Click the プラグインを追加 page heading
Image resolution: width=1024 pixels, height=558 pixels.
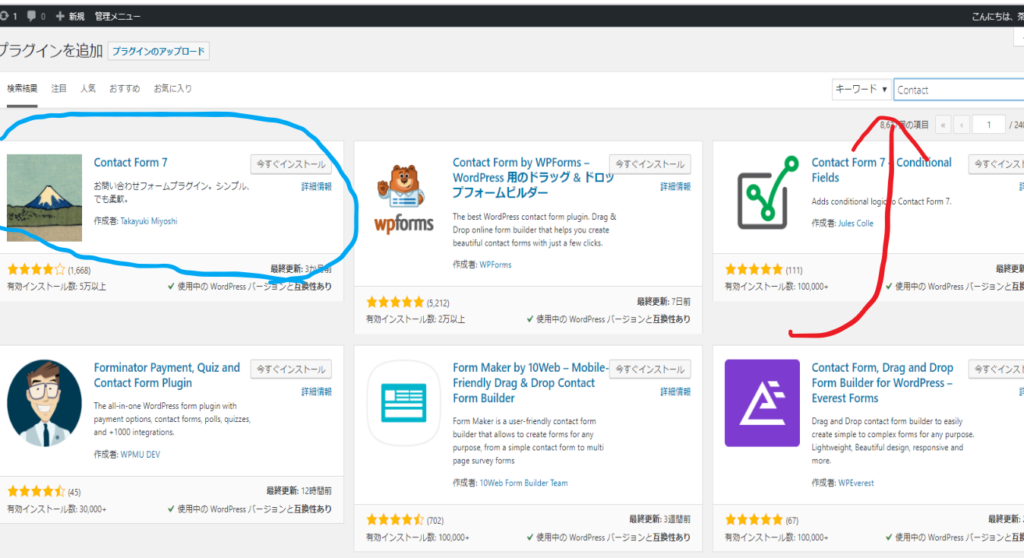pos(51,51)
